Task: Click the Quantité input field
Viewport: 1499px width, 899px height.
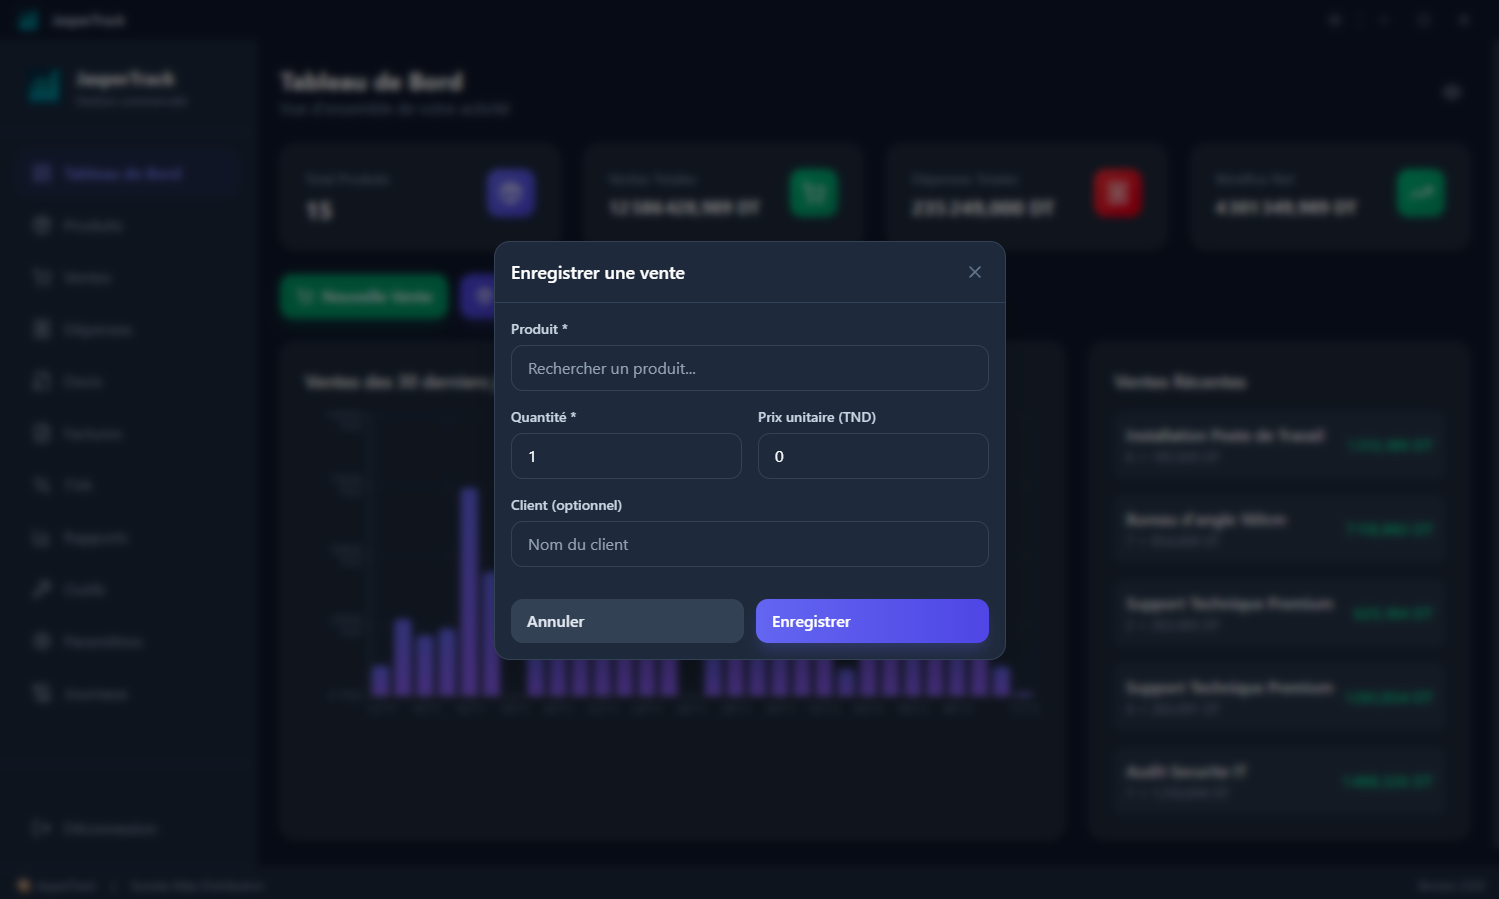Action: pyautogui.click(x=626, y=456)
